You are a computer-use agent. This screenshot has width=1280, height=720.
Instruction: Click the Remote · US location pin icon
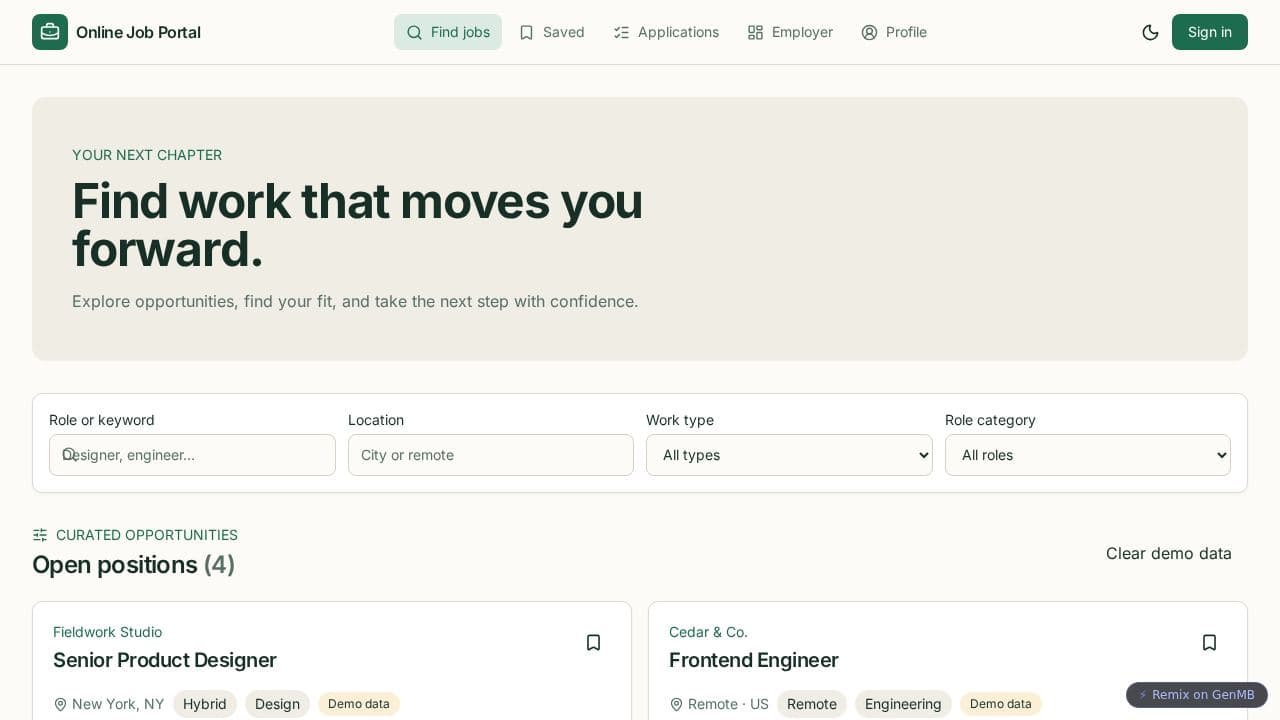(x=676, y=704)
